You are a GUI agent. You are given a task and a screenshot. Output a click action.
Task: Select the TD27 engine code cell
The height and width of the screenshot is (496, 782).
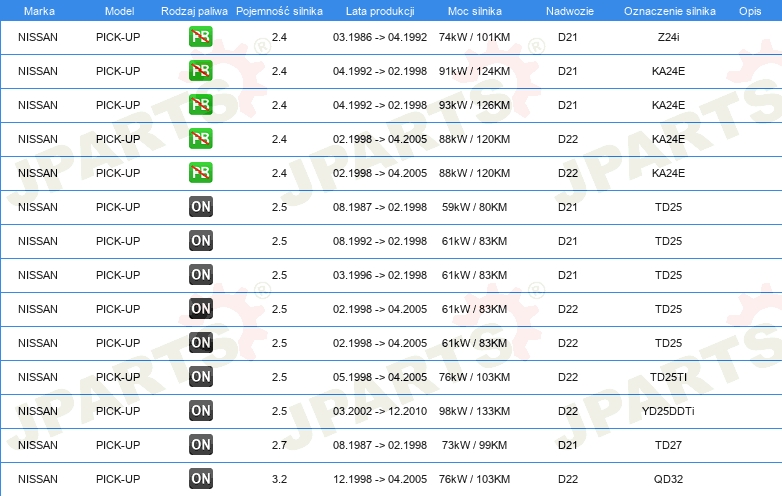pos(668,445)
